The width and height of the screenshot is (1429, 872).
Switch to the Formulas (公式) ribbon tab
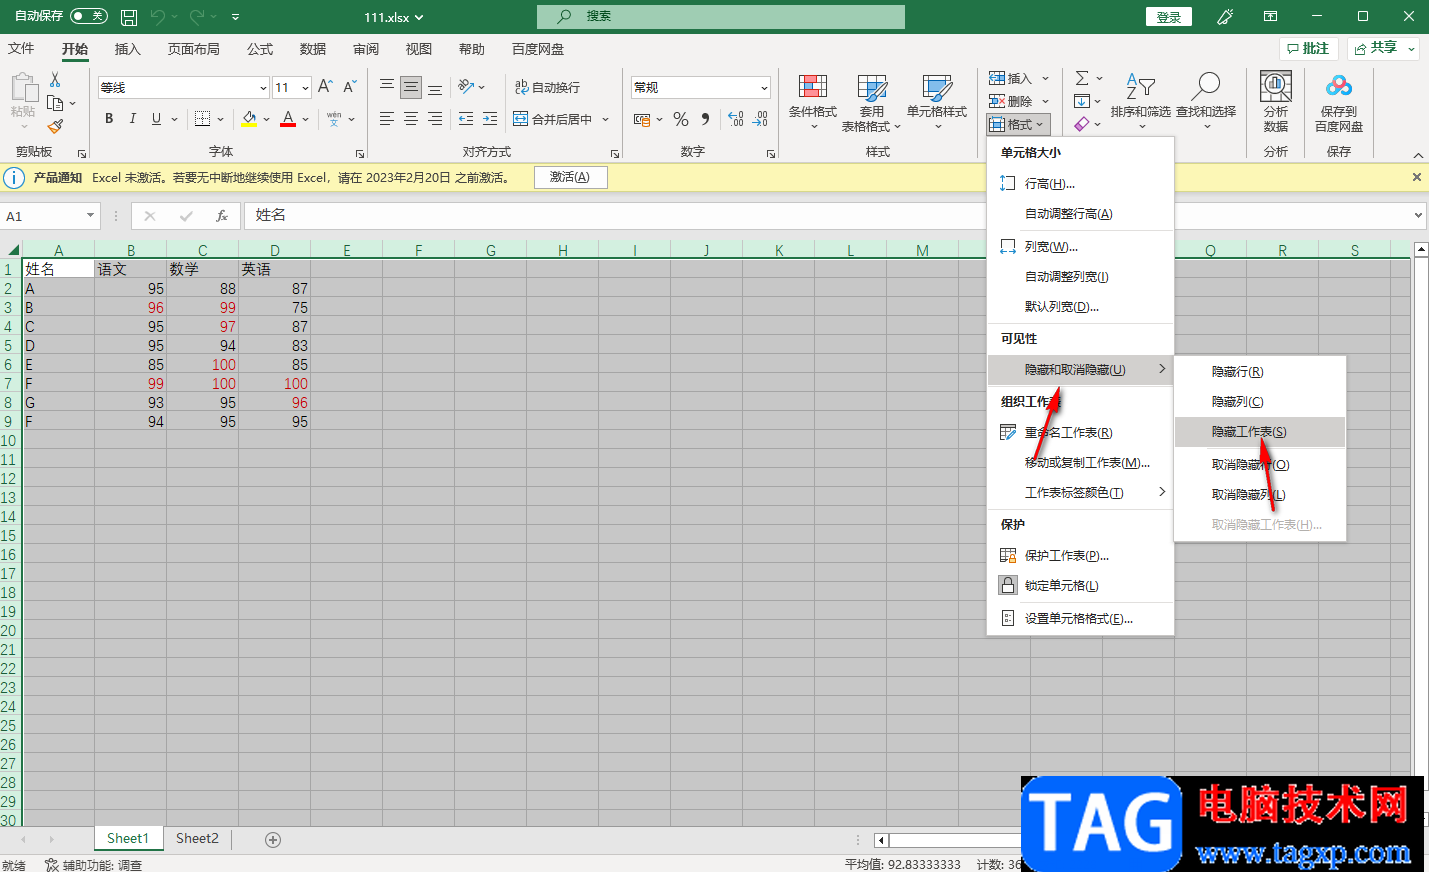click(260, 49)
